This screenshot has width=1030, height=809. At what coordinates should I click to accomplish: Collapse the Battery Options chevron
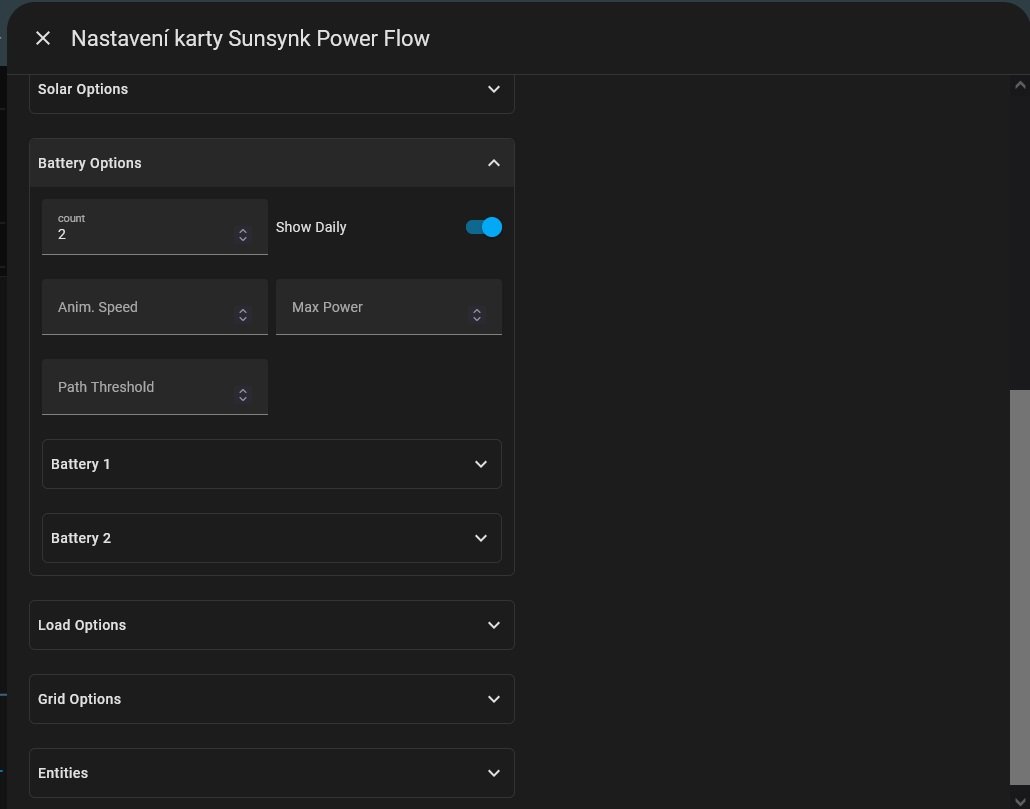click(x=493, y=163)
